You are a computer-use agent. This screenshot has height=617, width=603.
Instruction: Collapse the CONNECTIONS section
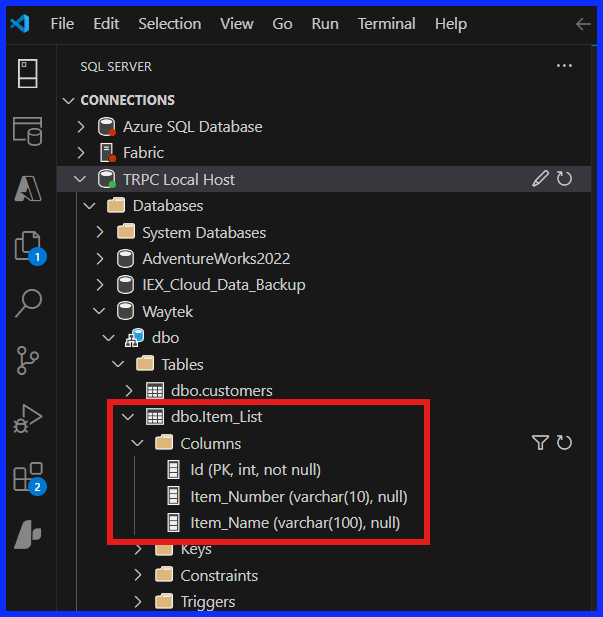coord(69,101)
